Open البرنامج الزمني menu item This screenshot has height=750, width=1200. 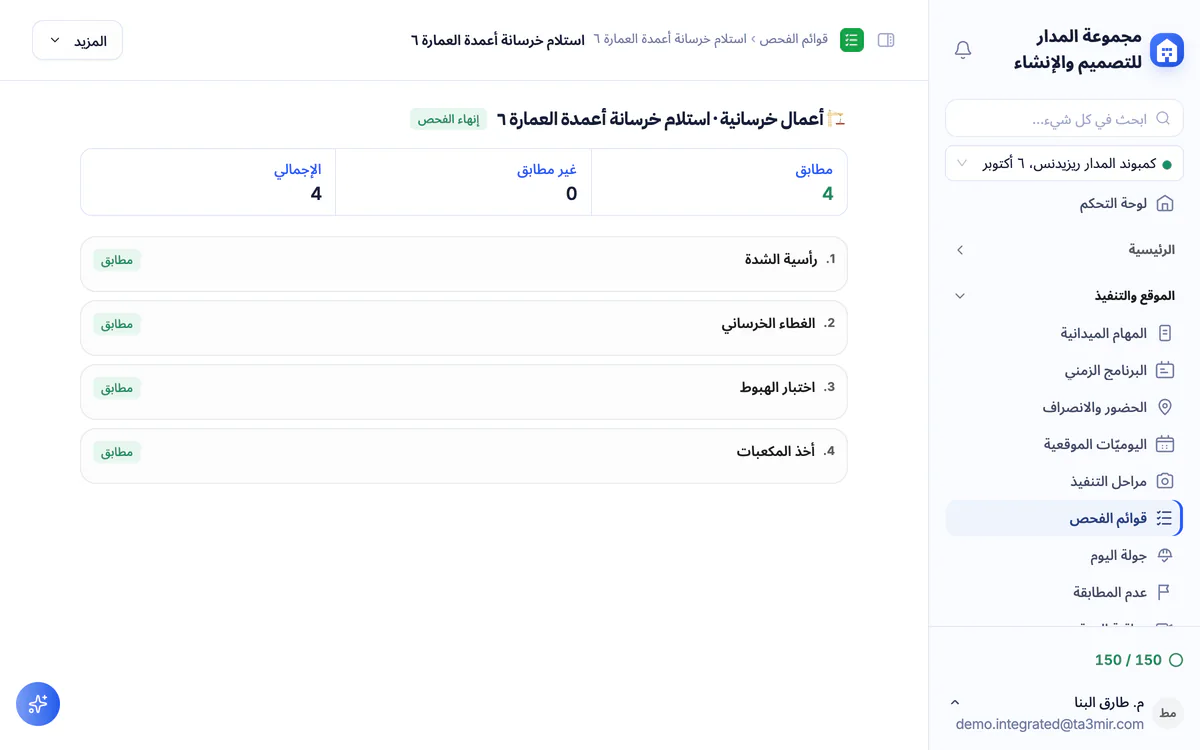point(1064,370)
